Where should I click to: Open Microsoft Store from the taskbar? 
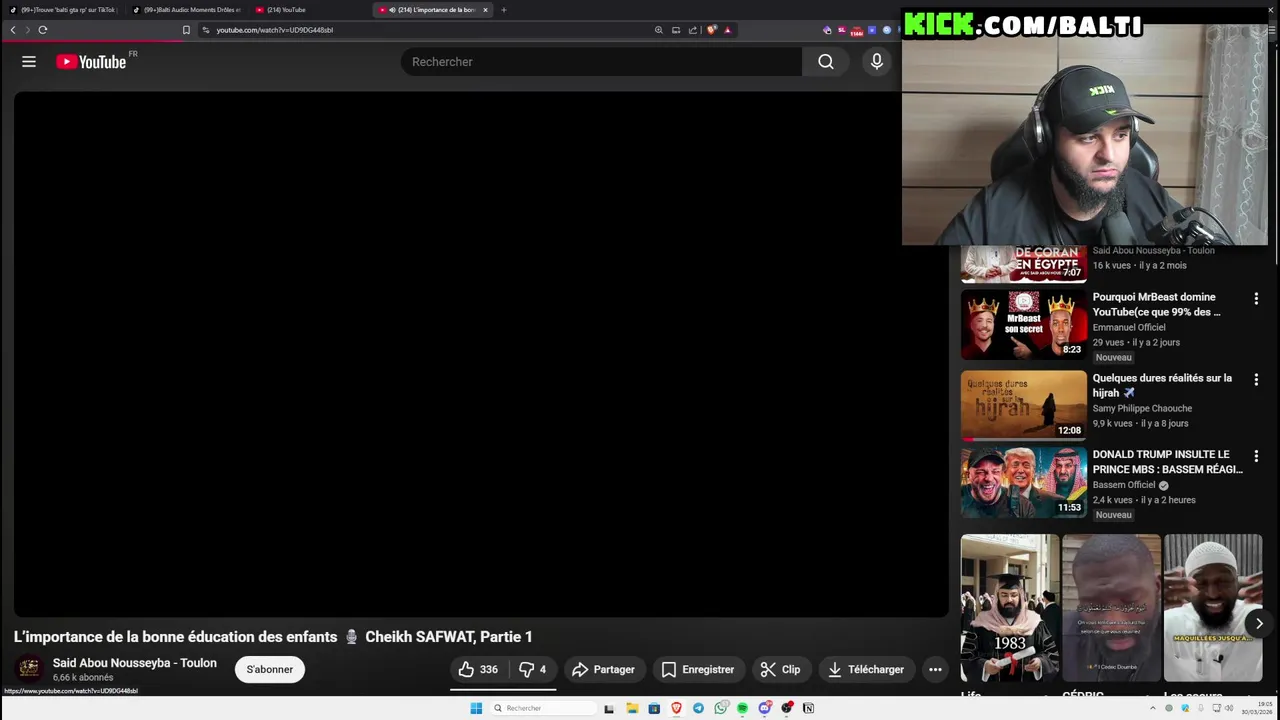654,708
